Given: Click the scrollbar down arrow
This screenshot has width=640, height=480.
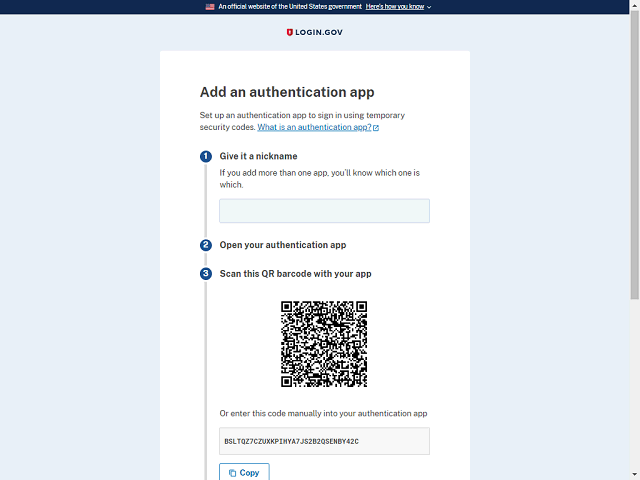Looking at the screenshot, I should pos(635,476).
